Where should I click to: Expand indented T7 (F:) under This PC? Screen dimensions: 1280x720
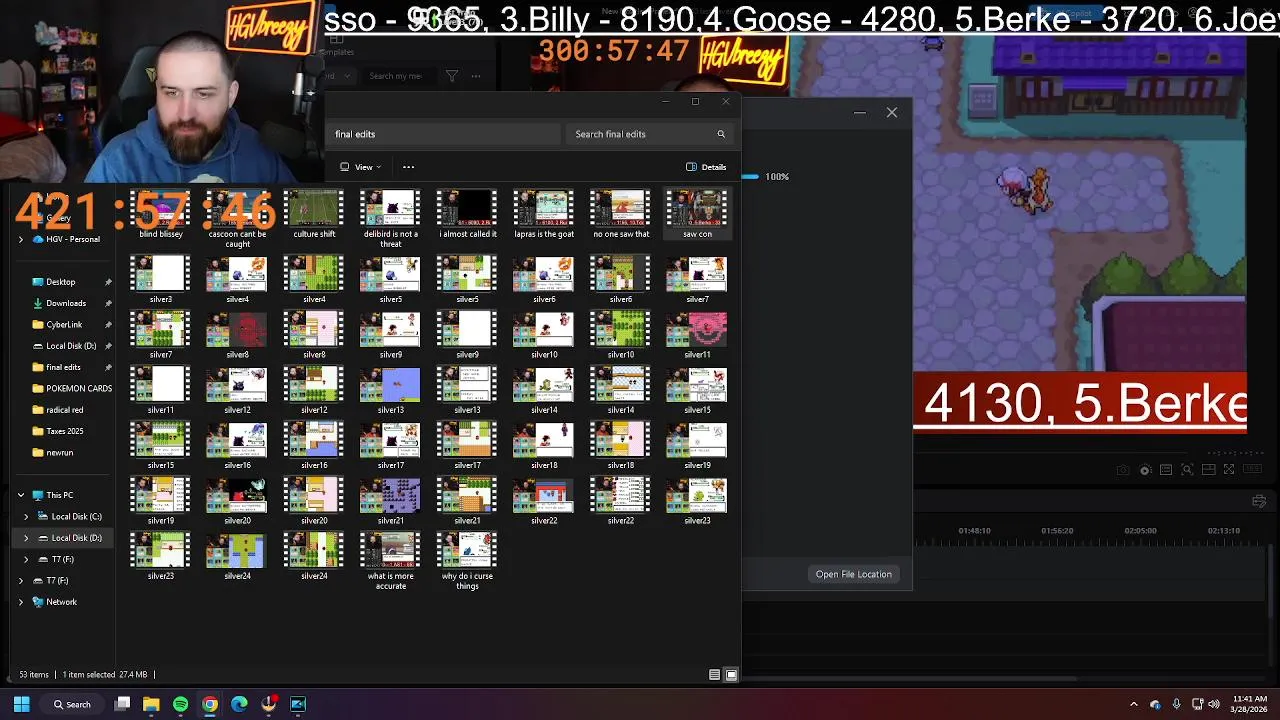pyautogui.click(x=26, y=559)
